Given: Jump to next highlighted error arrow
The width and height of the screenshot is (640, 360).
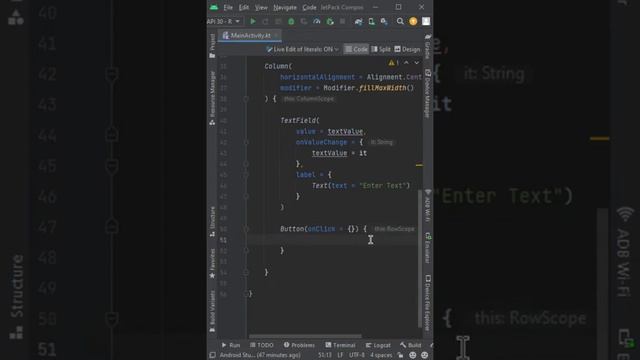Looking at the screenshot, I should [x=416, y=63].
